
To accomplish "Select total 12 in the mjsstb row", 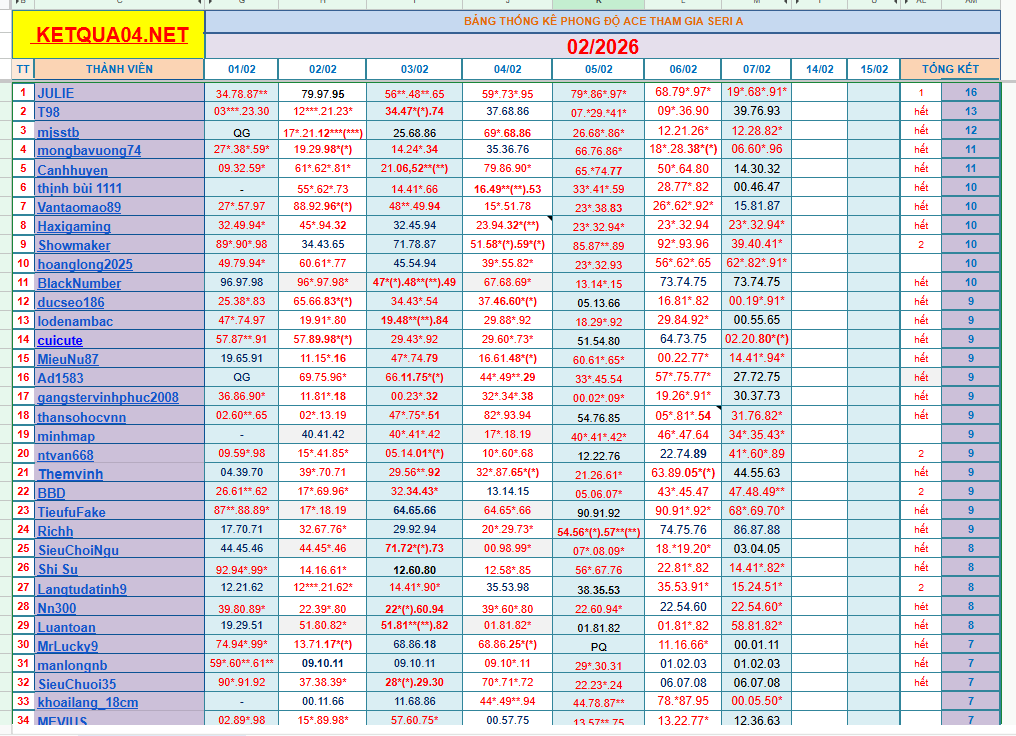I will click(970, 130).
